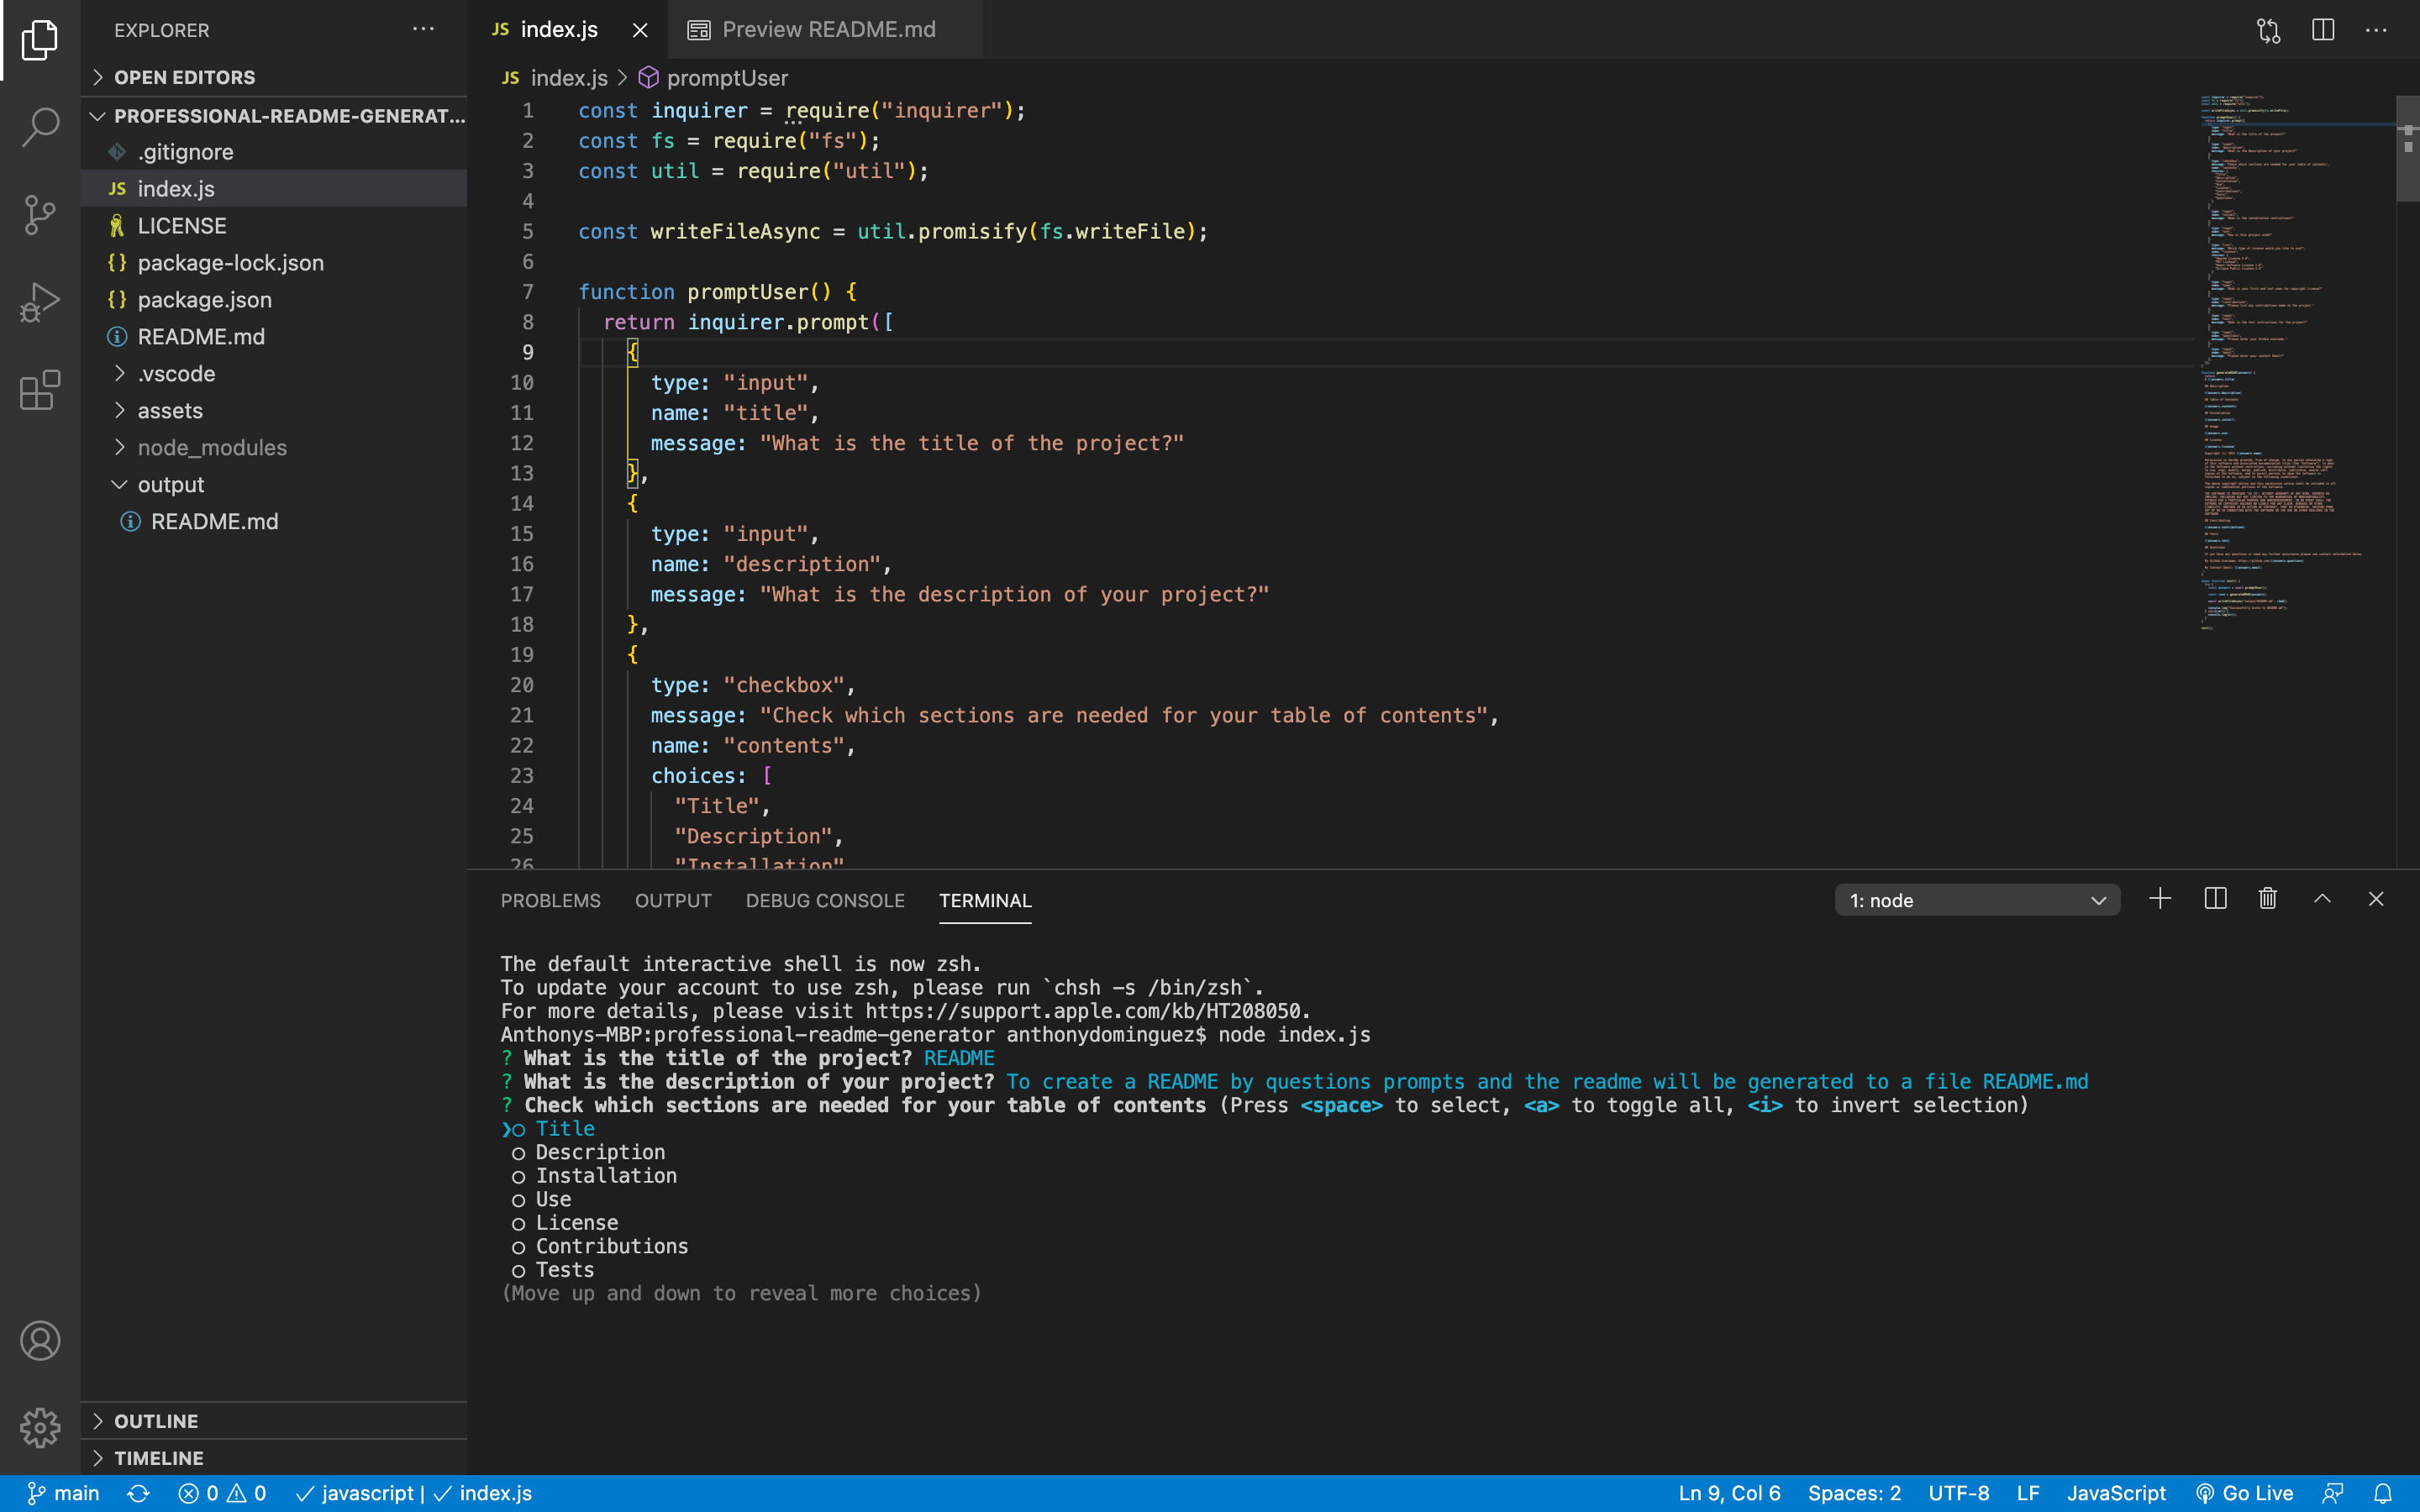Expand the node_modules folder
This screenshot has height=1512, width=2420.
(210, 447)
